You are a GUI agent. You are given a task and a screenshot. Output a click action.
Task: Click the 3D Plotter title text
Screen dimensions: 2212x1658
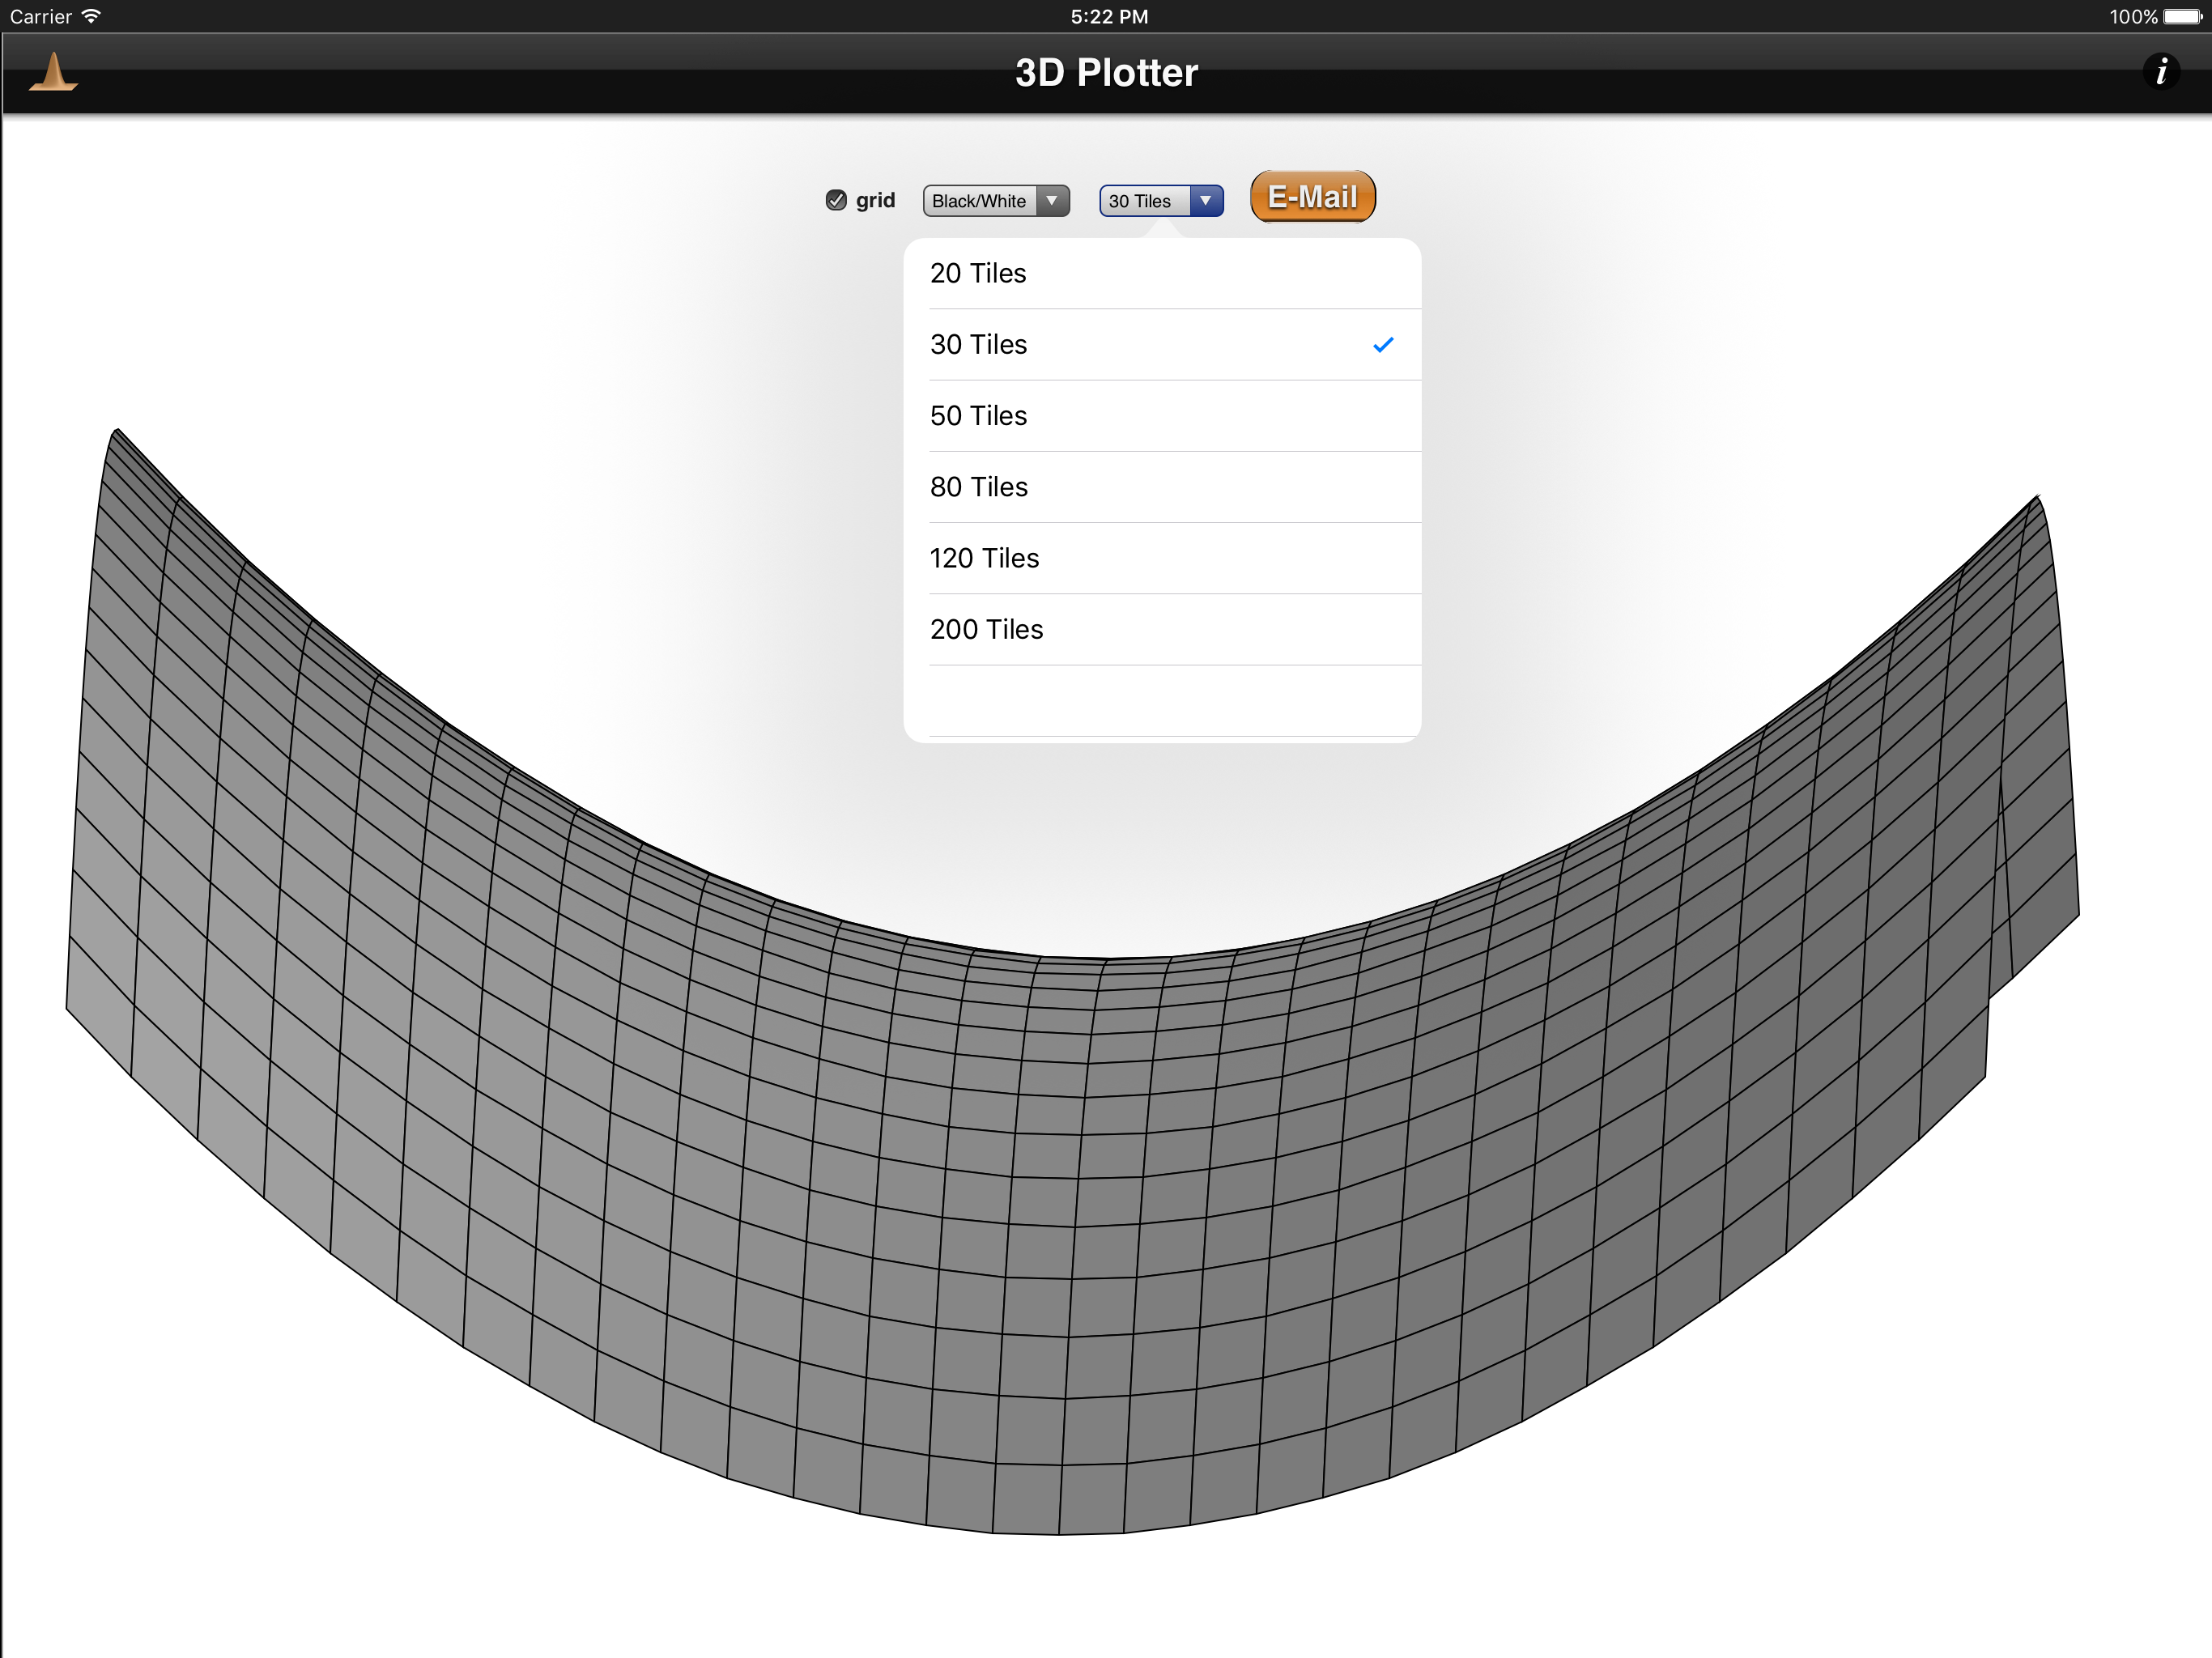tap(1106, 73)
